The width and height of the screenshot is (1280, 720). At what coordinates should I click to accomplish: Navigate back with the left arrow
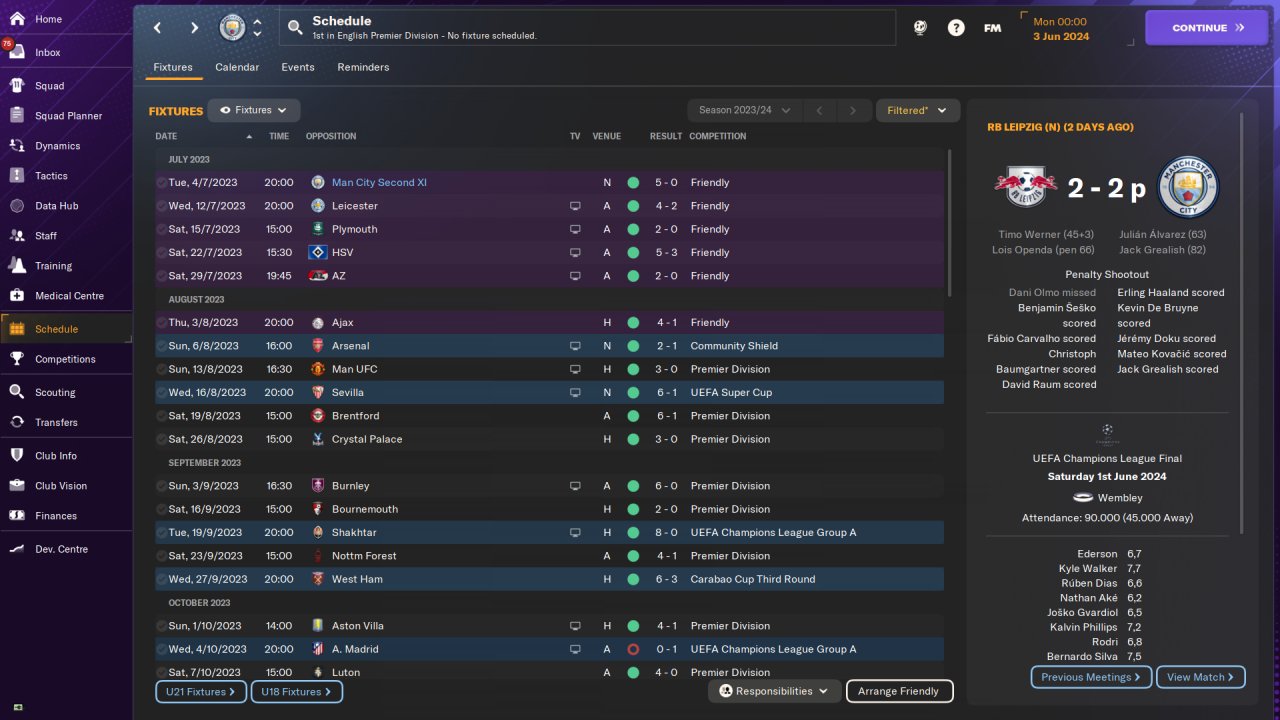tap(157, 28)
